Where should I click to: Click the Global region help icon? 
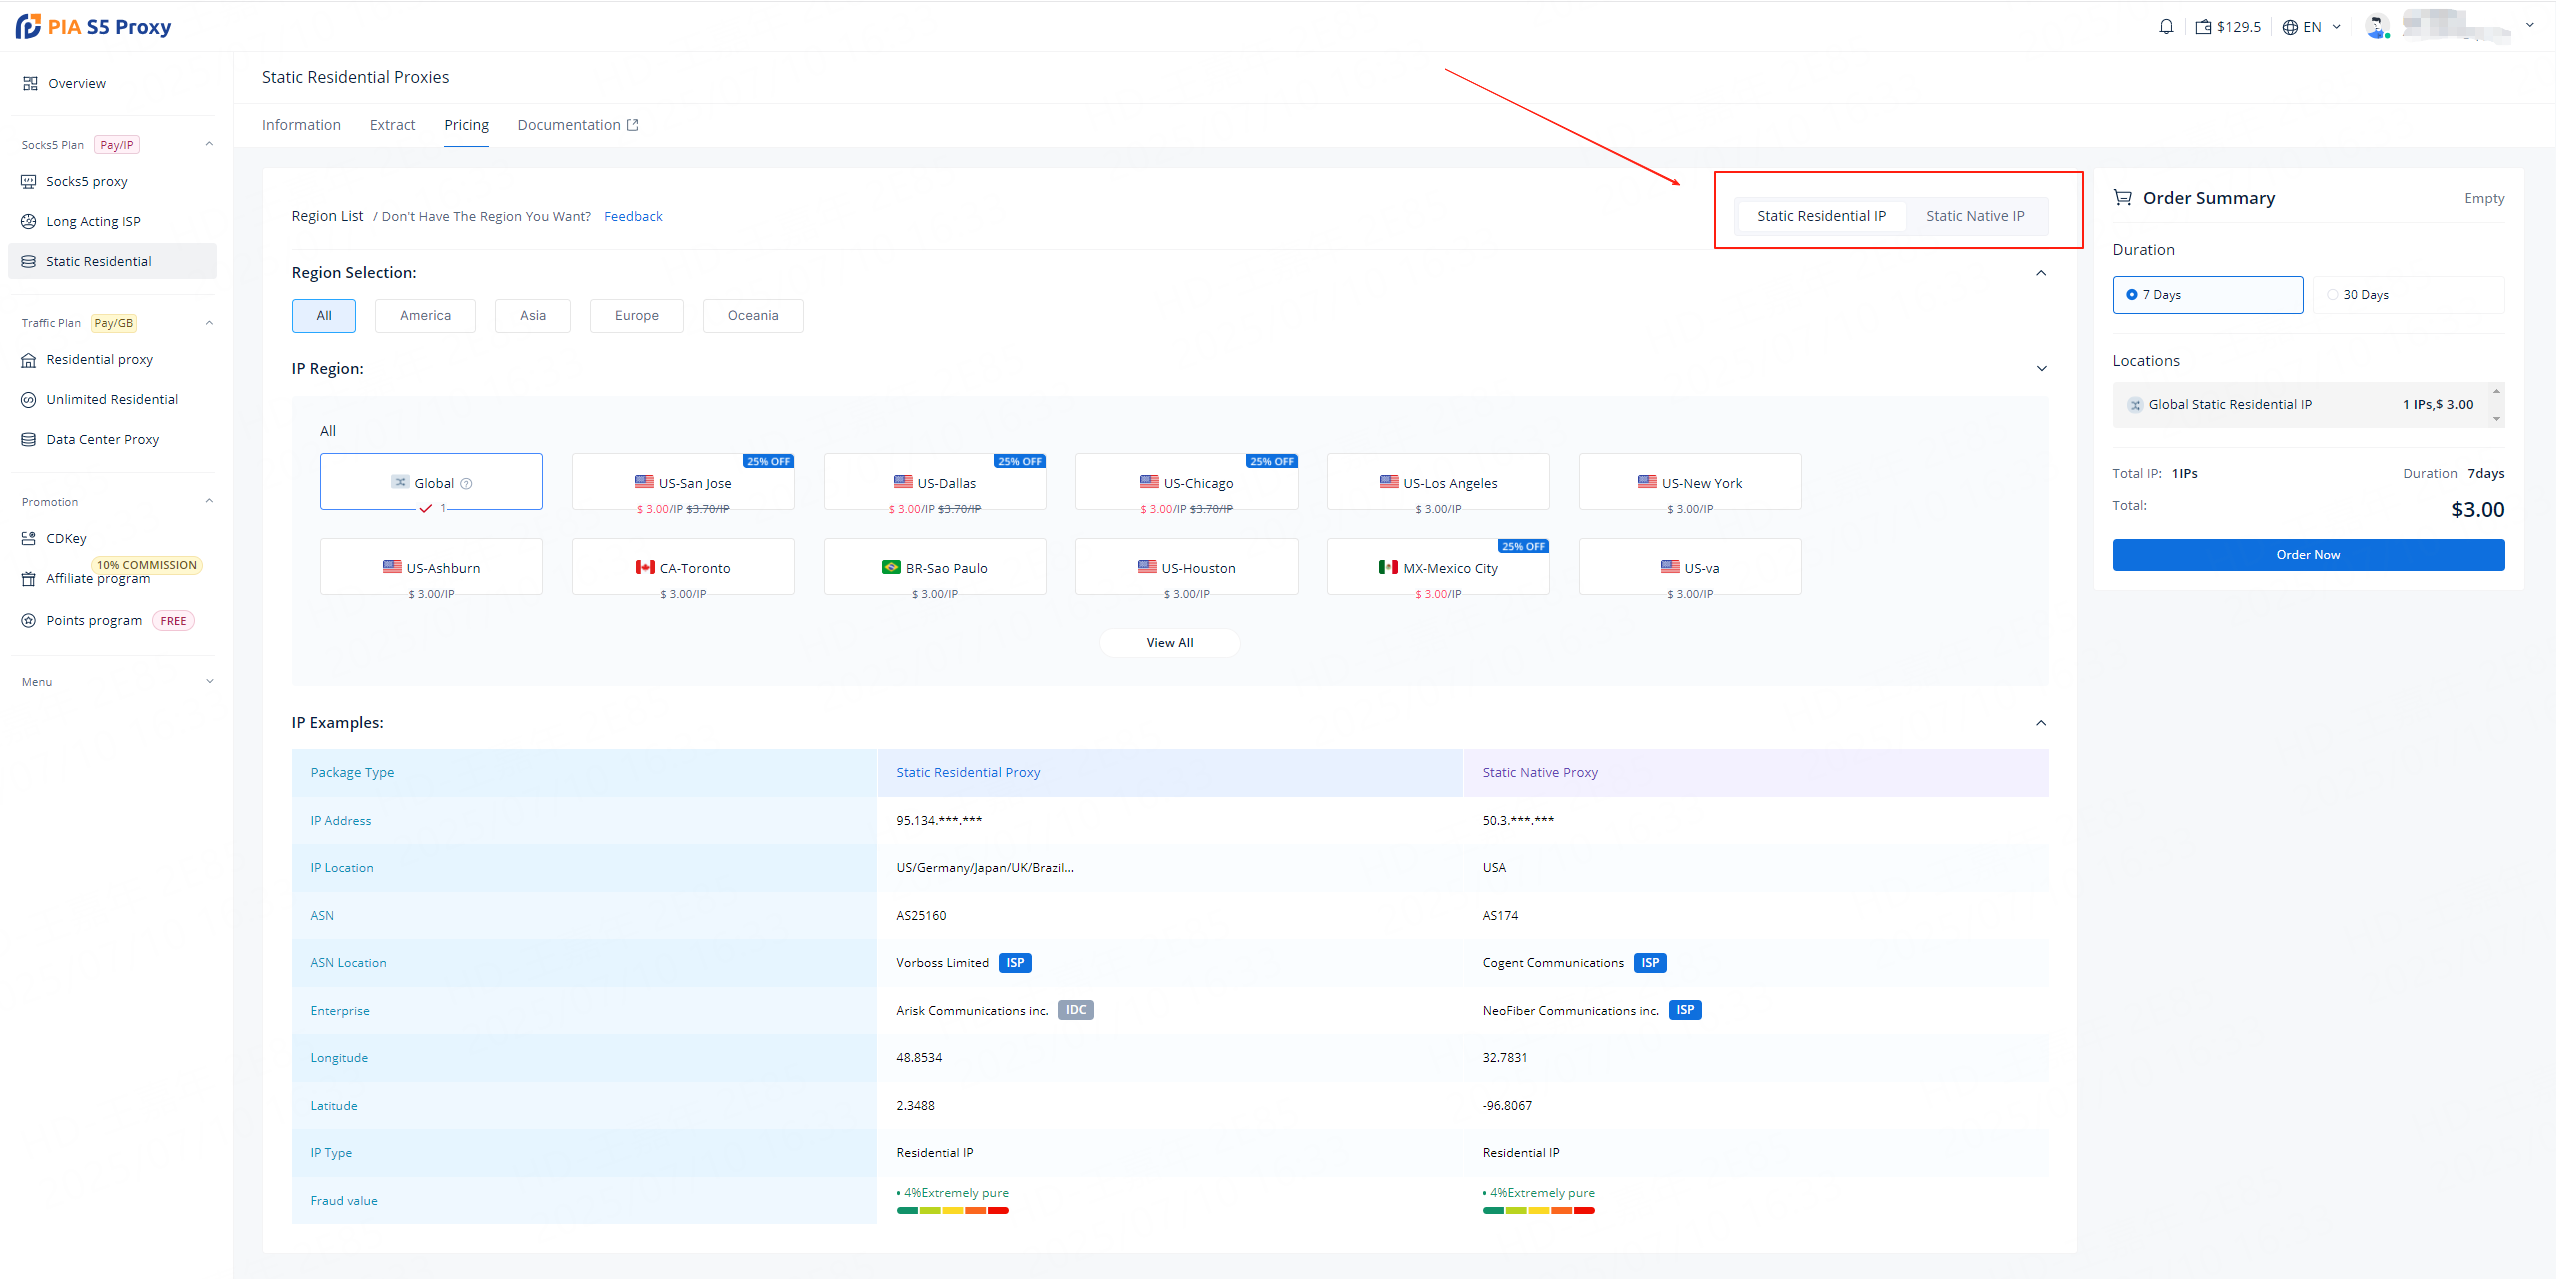tap(466, 484)
